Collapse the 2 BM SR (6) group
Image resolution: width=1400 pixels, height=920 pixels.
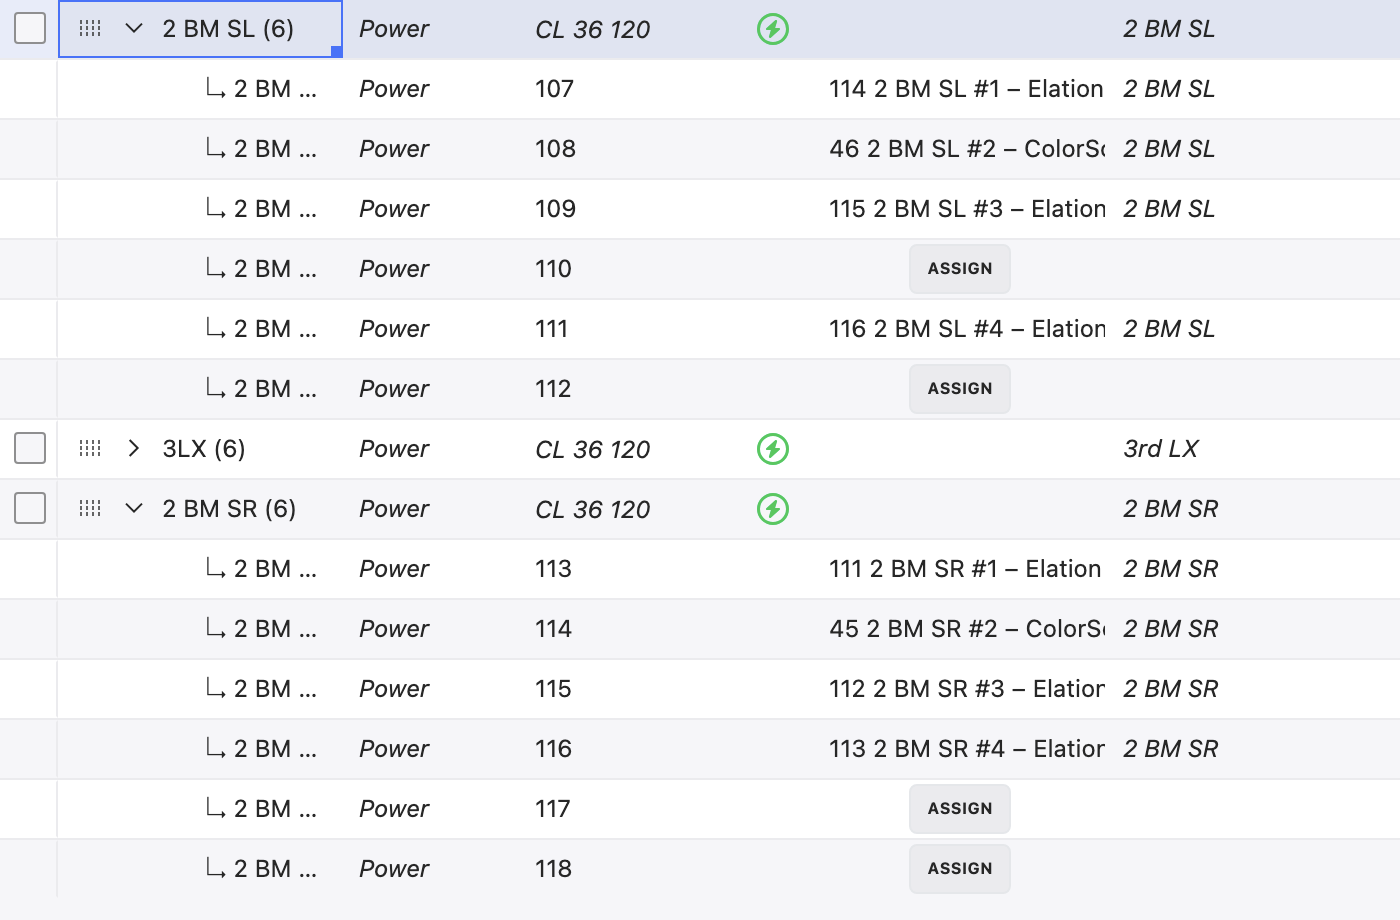coord(134,509)
